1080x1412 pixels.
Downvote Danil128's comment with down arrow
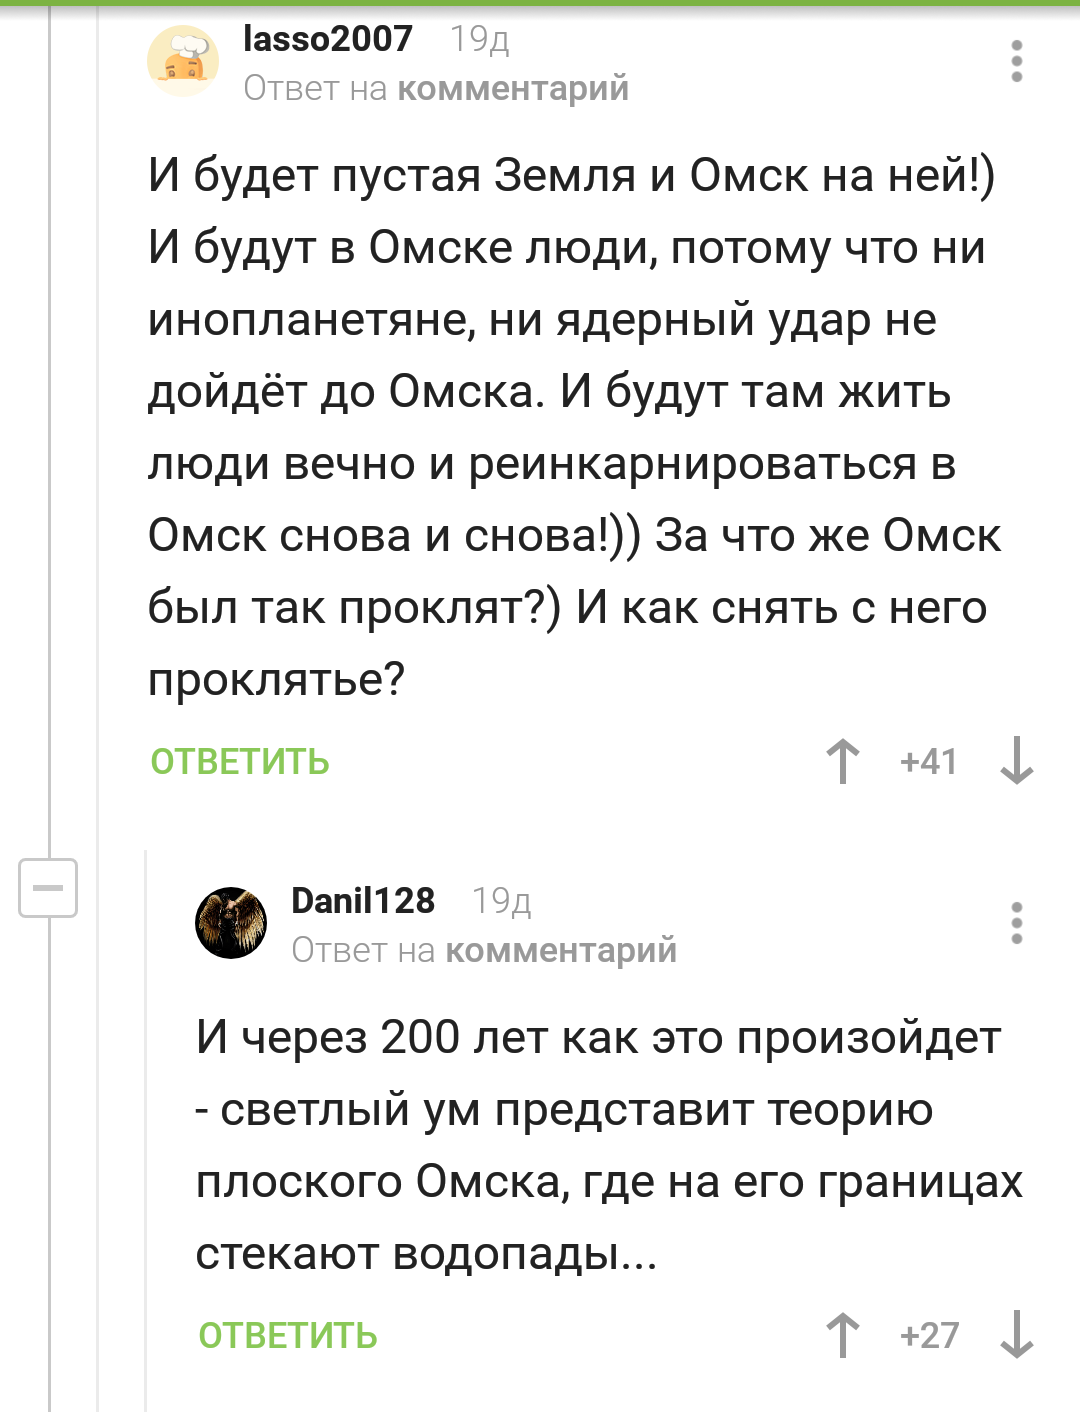coord(1017,1335)
